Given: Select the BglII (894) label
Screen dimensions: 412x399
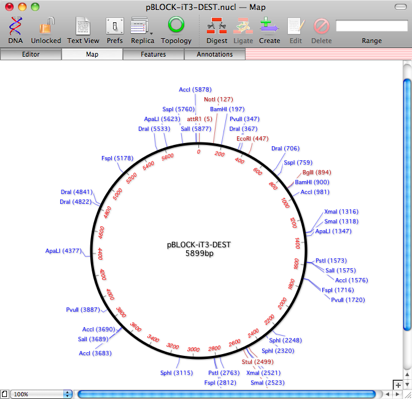Looking at the screenshot, I should click(317, 172).
